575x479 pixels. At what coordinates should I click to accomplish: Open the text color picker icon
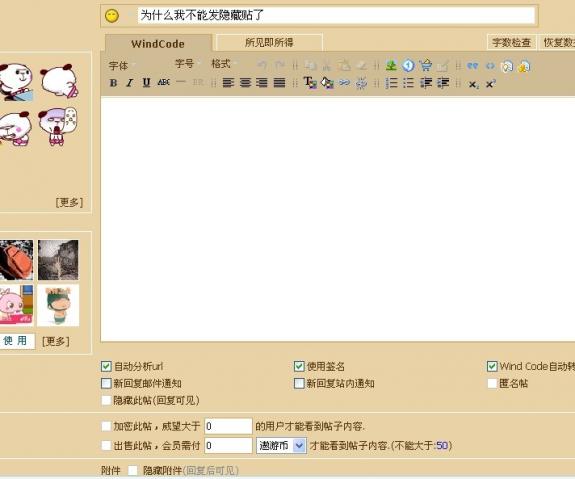(310, 83)
